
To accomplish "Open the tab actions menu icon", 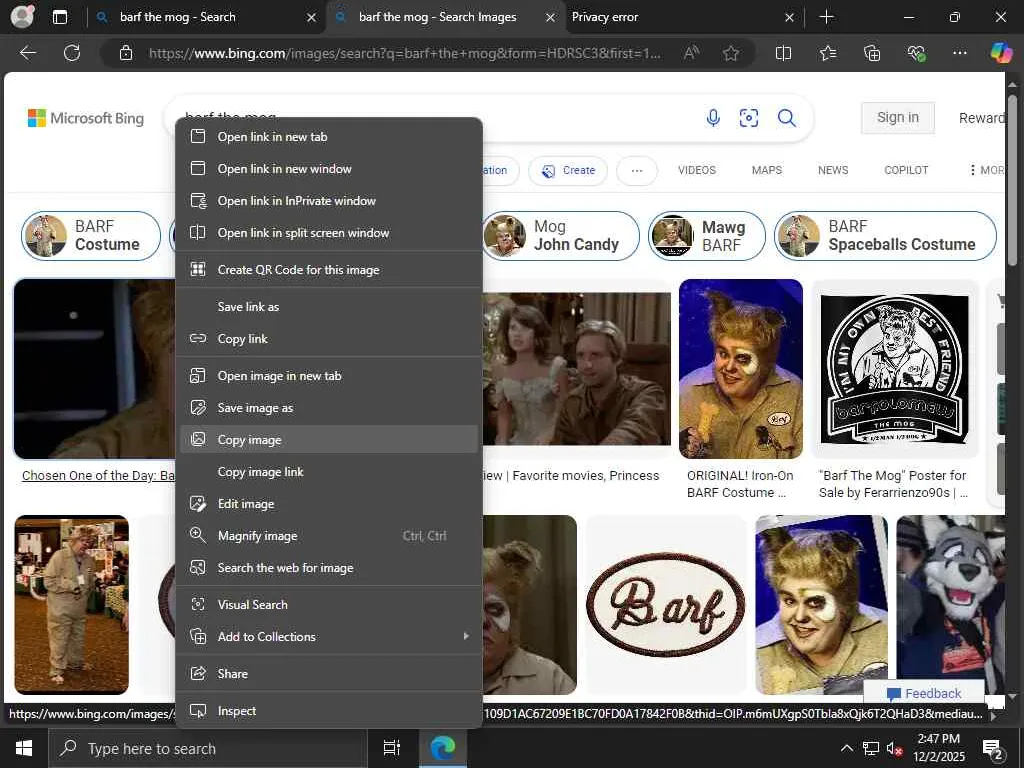I will click(59, 17).
